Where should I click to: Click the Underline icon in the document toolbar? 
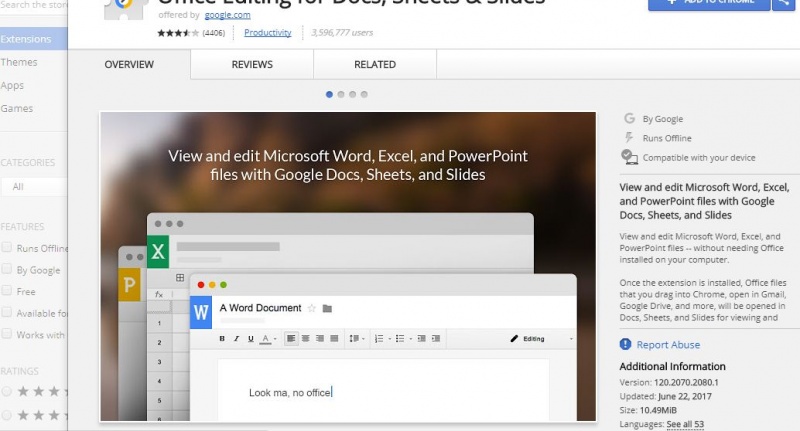251,339
